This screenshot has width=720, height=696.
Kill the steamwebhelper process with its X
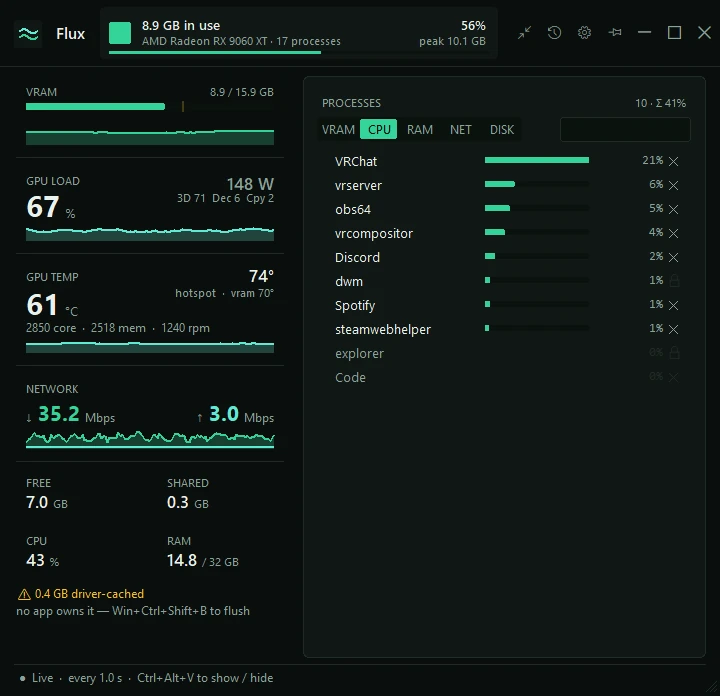[x=673, y=329]
